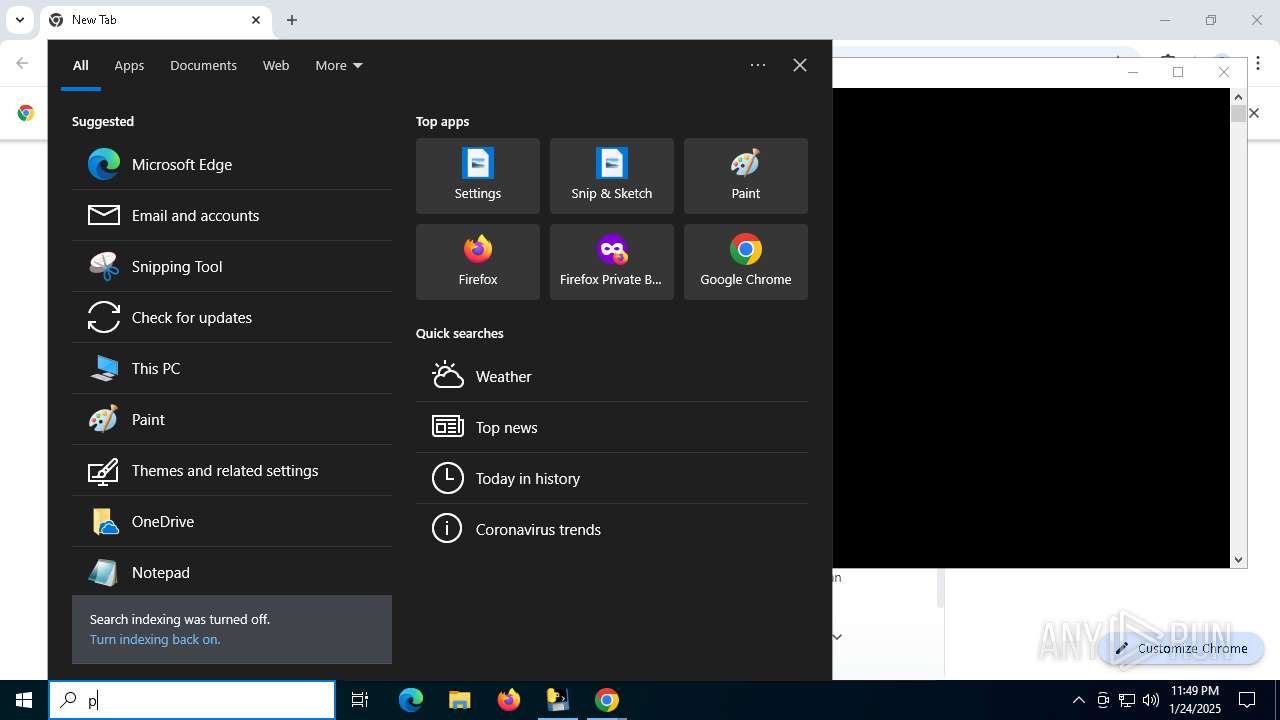The width and height of the screenshot is (1280, 720).
Task: Launch Notepad from Suggested list
Action: pos(232,572)
